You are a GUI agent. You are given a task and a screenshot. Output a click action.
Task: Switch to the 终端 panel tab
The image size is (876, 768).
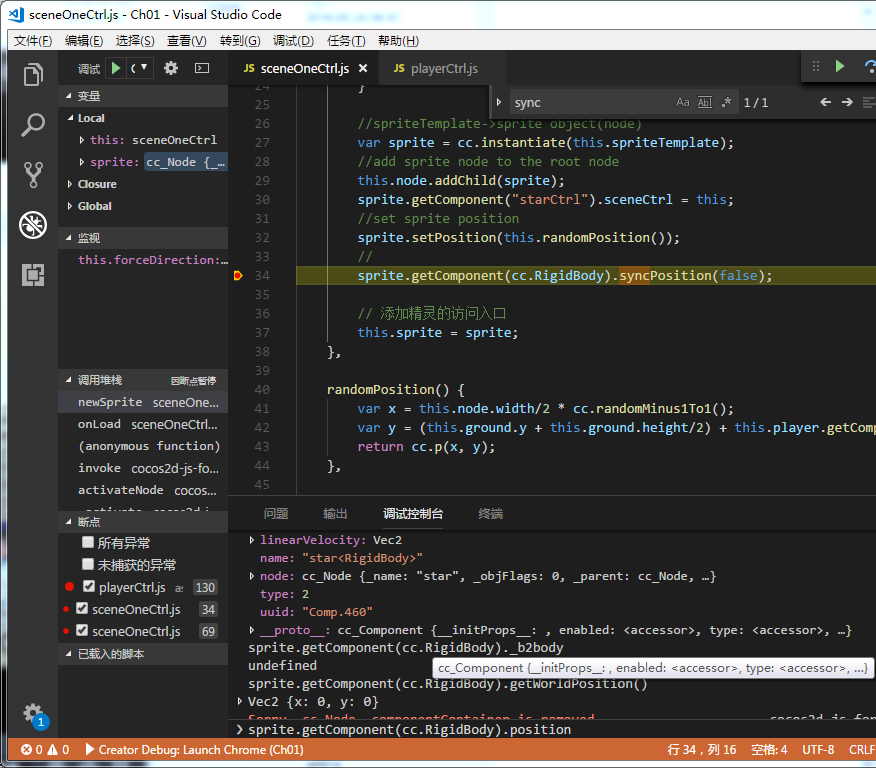click(x=490, y=513)
